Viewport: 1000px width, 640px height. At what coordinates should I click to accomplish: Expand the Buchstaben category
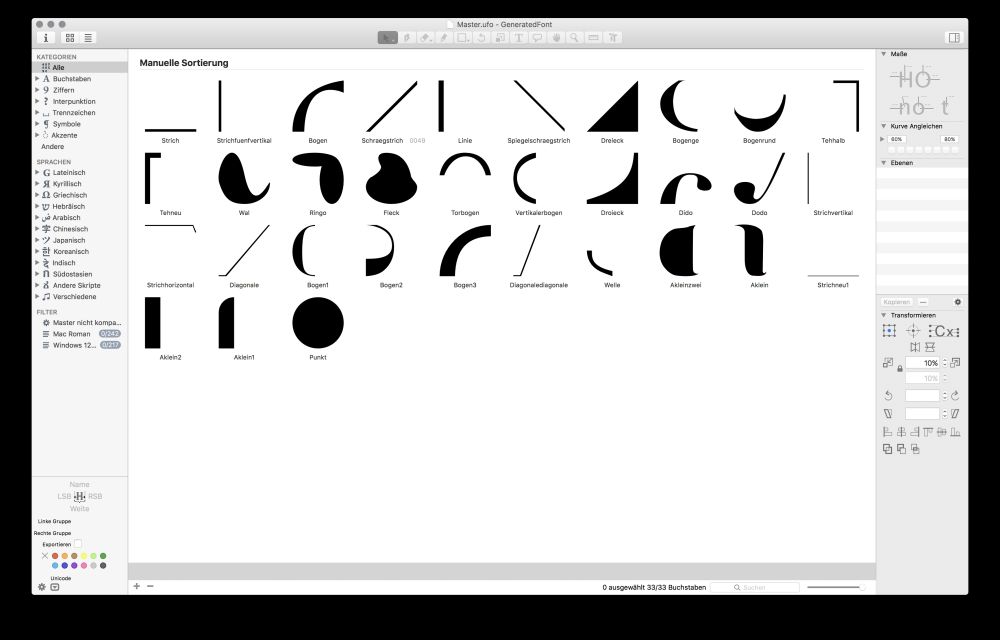[37, 79]
